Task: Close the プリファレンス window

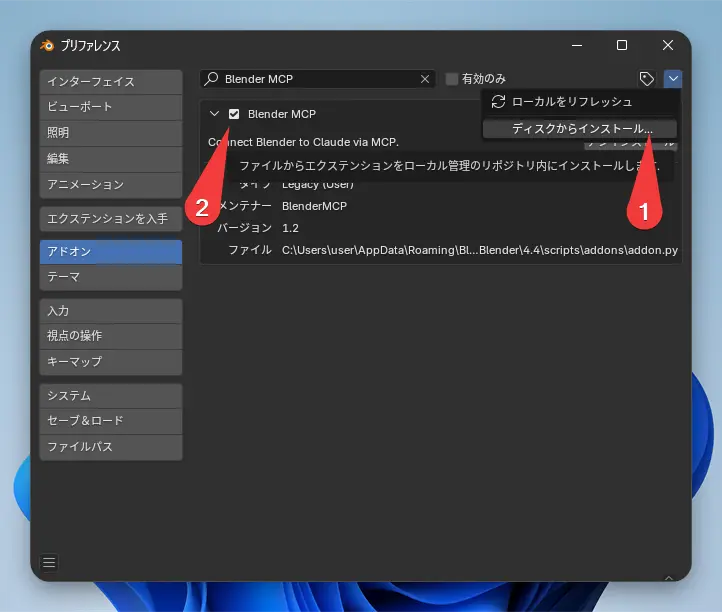Action: (668, 45)
